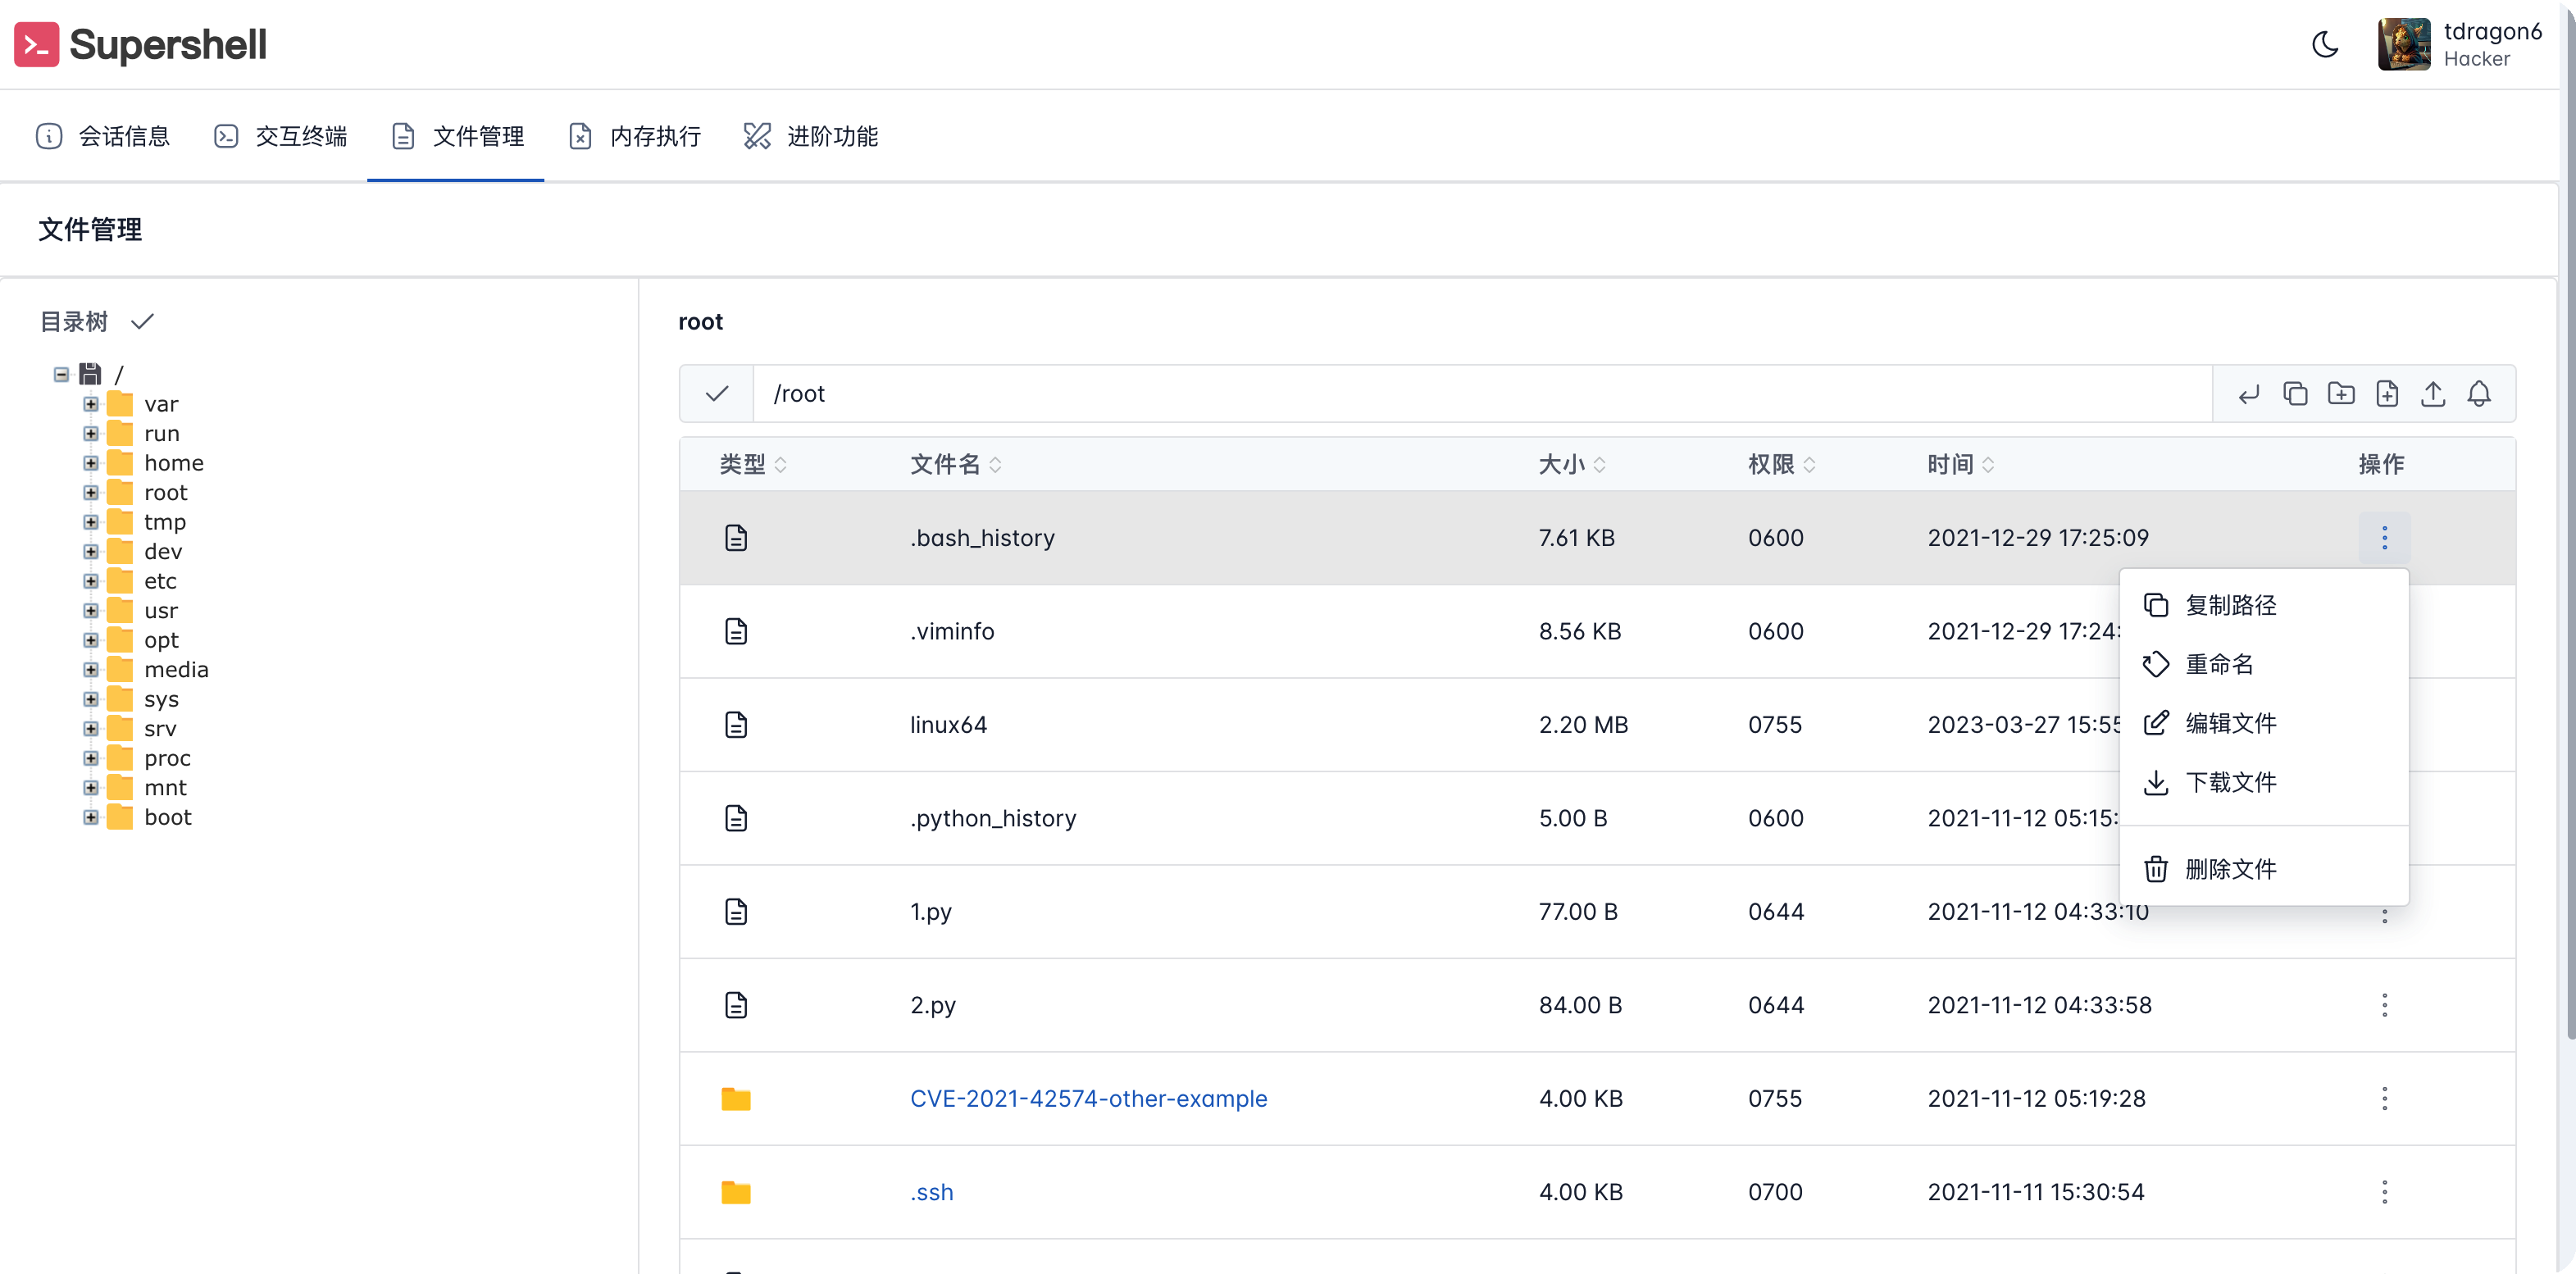This screenshot has height=1274, width=2576.
Task: Click the checkmark left of the path field
Action: 716,393
